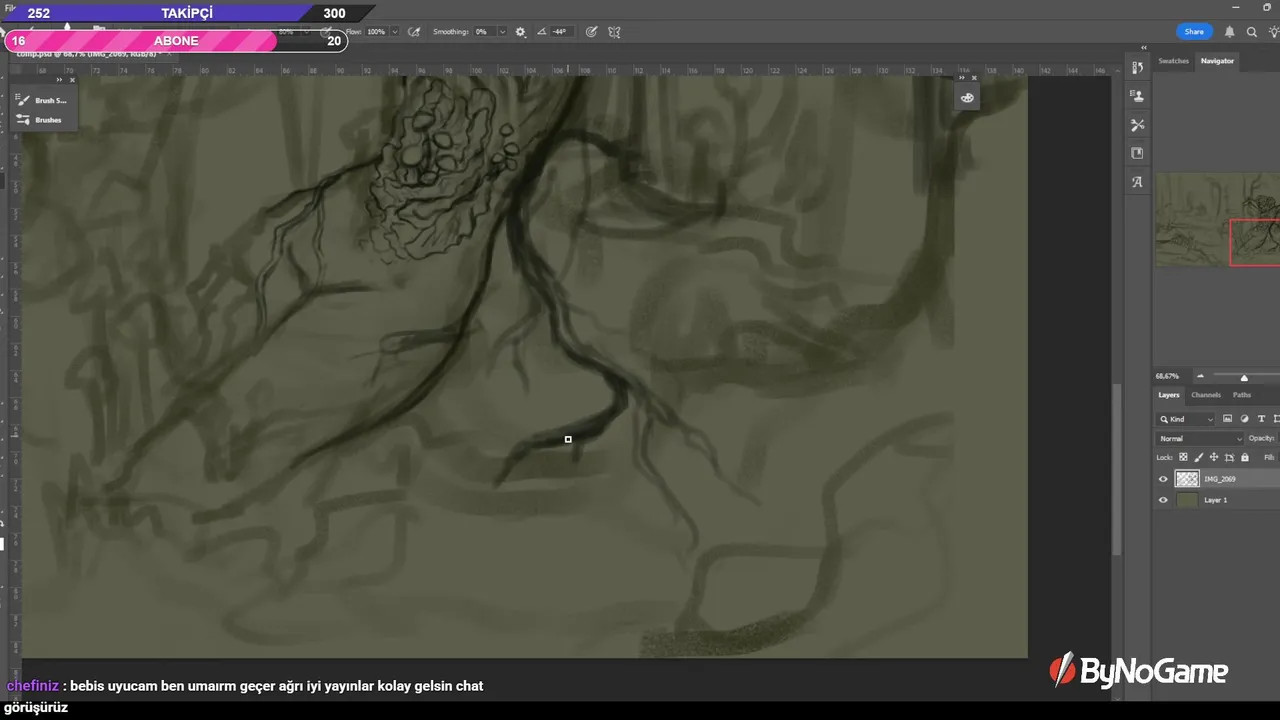The image size is (1280, 720).
Task: Click the blue Share button
Action: [1194, 32]
